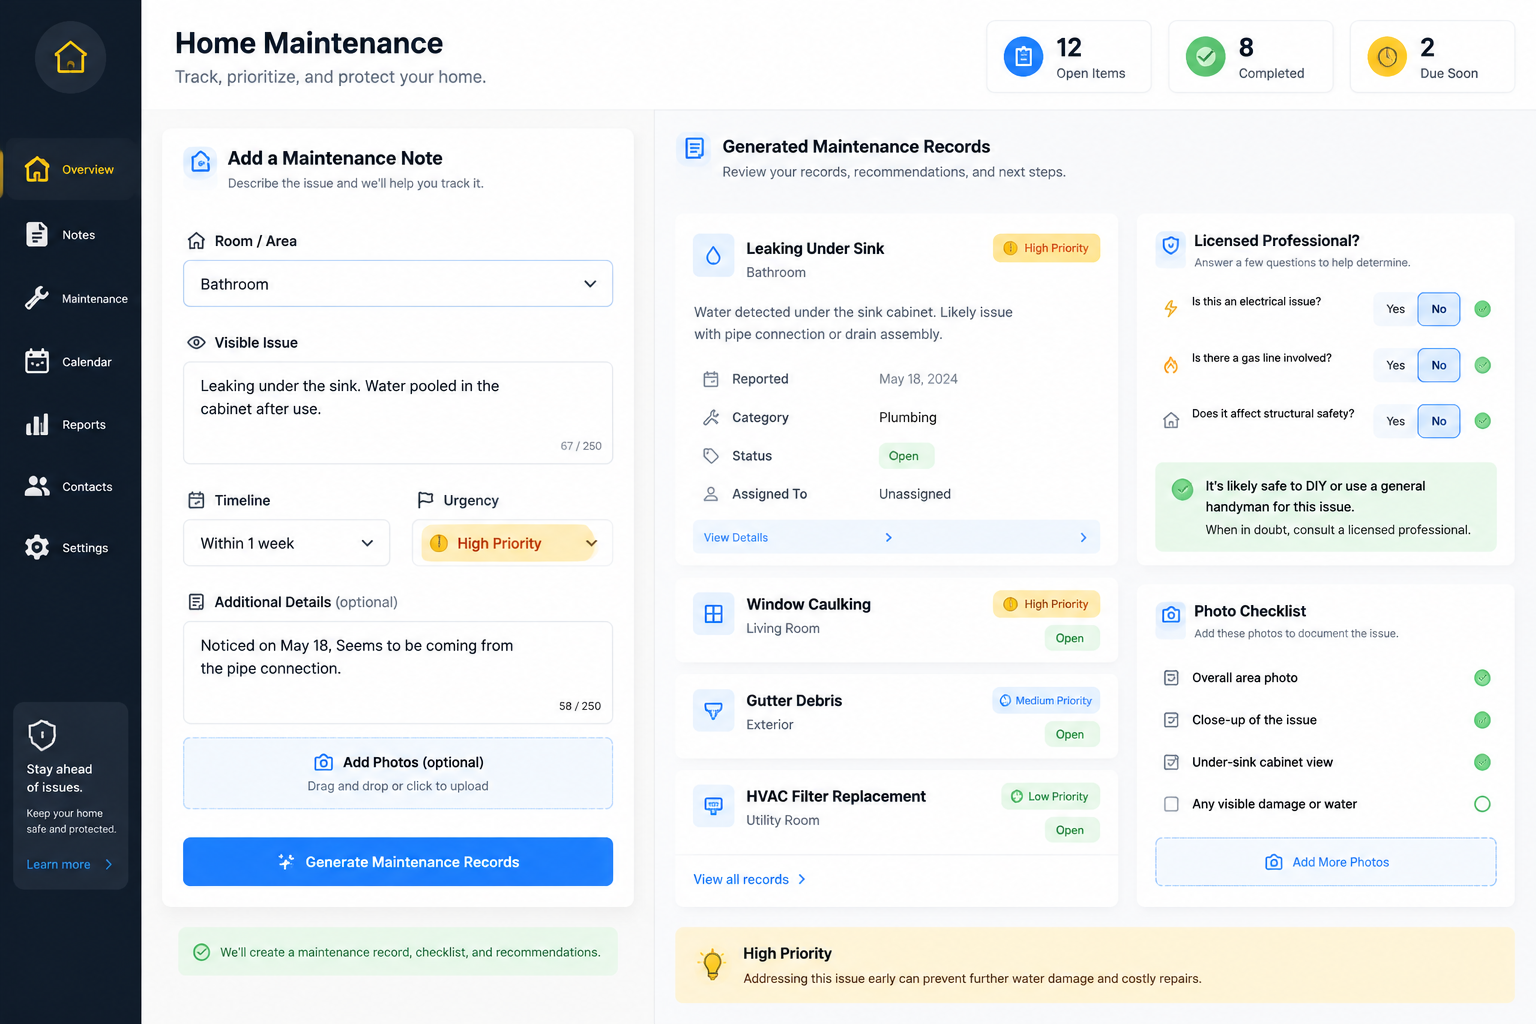The height and width of the screenshot is (1024, 1536).
Task: Open the Timeline Within 1 week dropdown
Action: pos(287,543)
